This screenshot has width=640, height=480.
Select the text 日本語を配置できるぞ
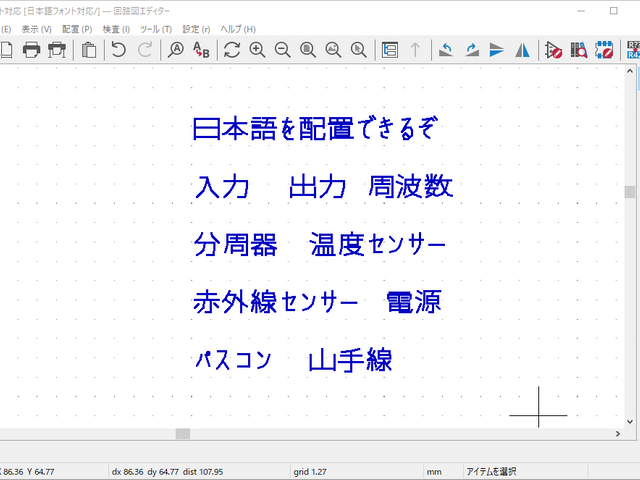point(315,128)
